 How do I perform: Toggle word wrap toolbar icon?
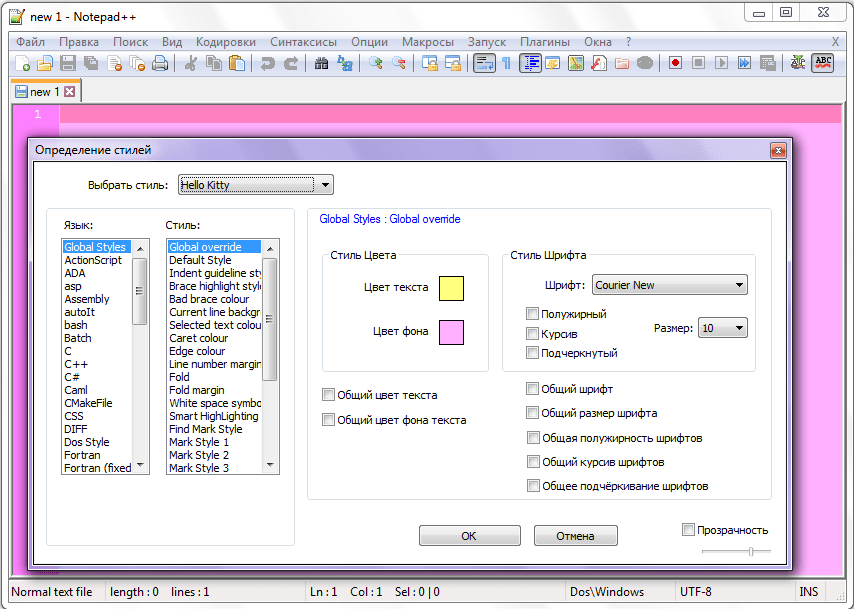(x=484, y=63)
